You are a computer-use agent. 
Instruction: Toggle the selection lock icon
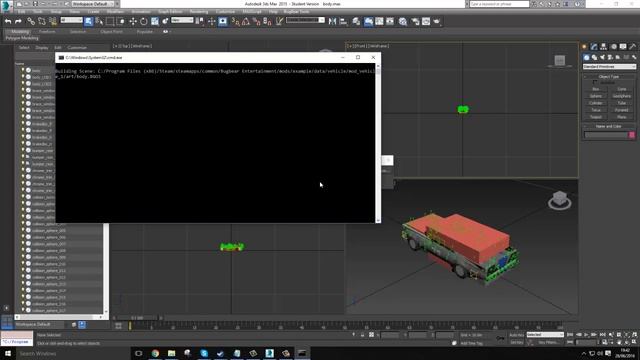coord(362,335)
